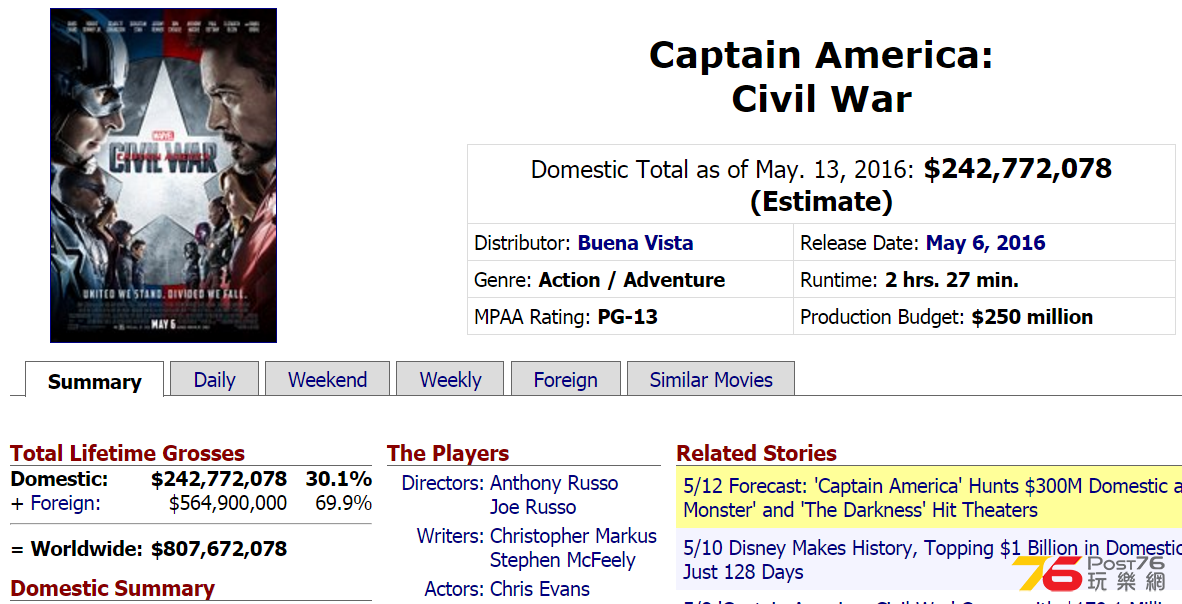Image resolution: width=1182 pixels, height=604 pixels.
Task: Open the May 6, 2016 release date link
Action: [x=986, y=243]
